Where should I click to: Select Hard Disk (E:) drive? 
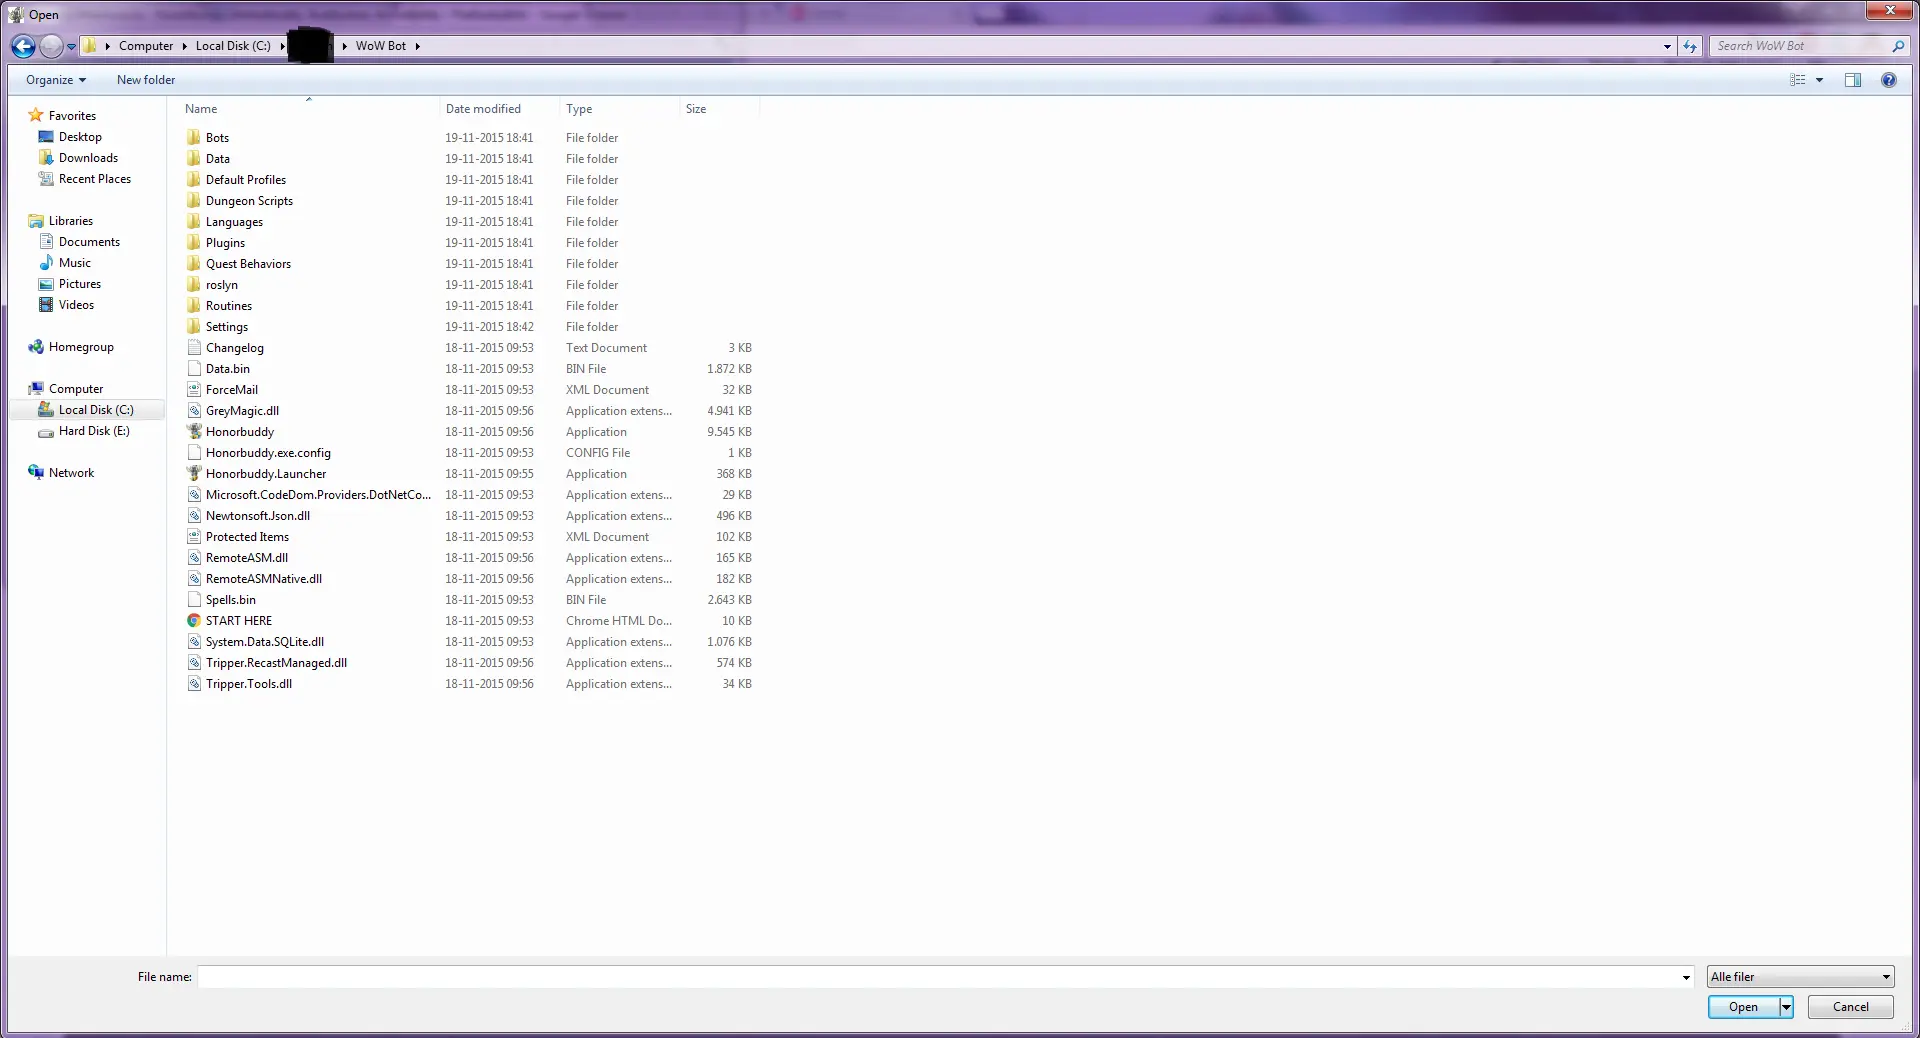(x=94, y=431)
